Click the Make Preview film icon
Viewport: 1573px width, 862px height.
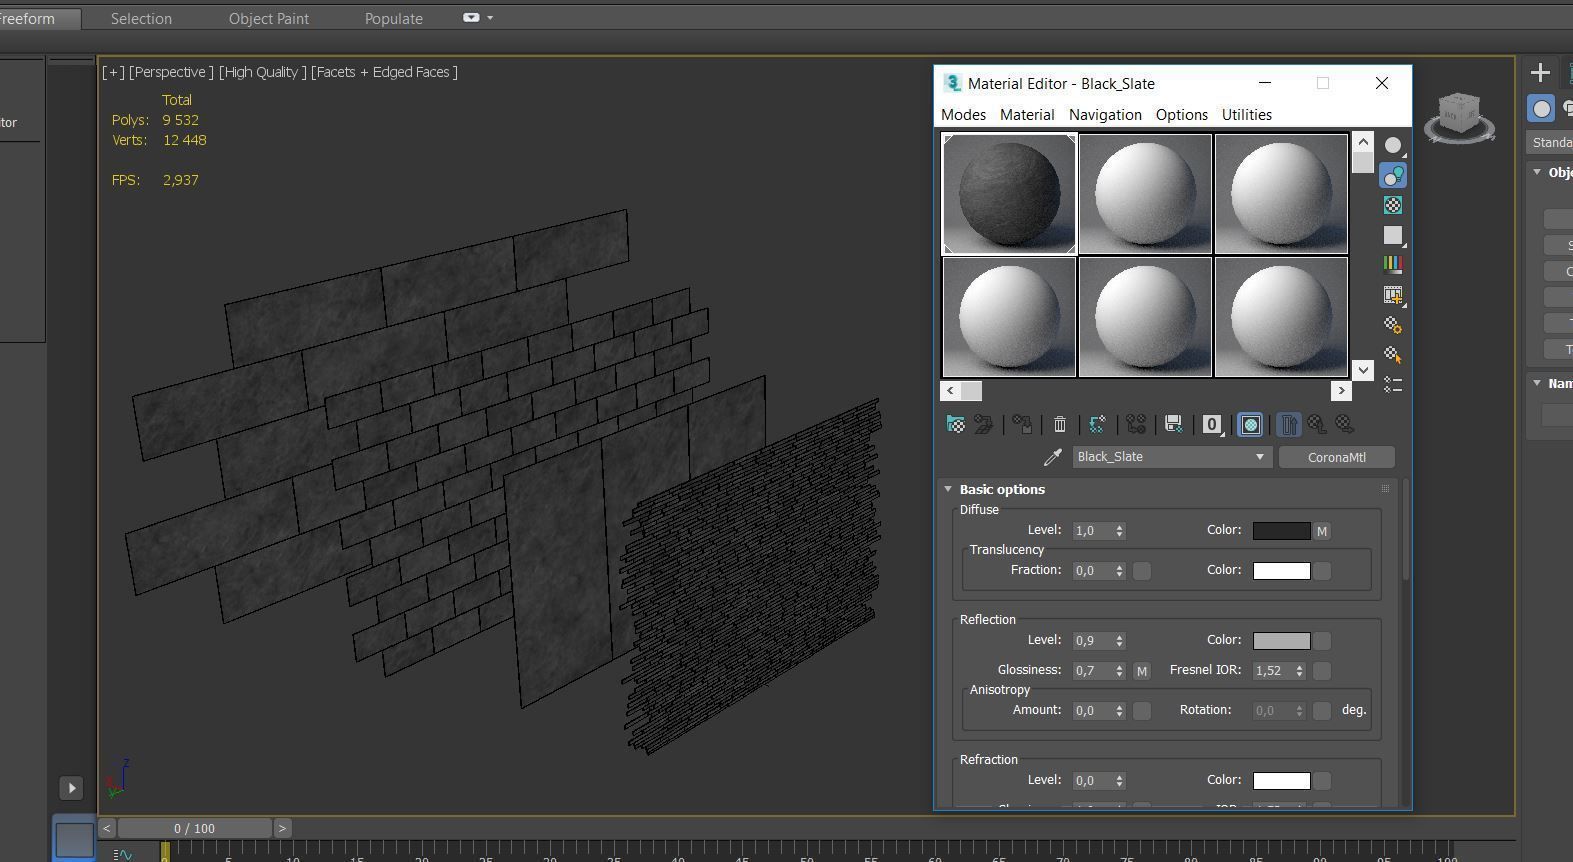click(x=1393, y=295)
